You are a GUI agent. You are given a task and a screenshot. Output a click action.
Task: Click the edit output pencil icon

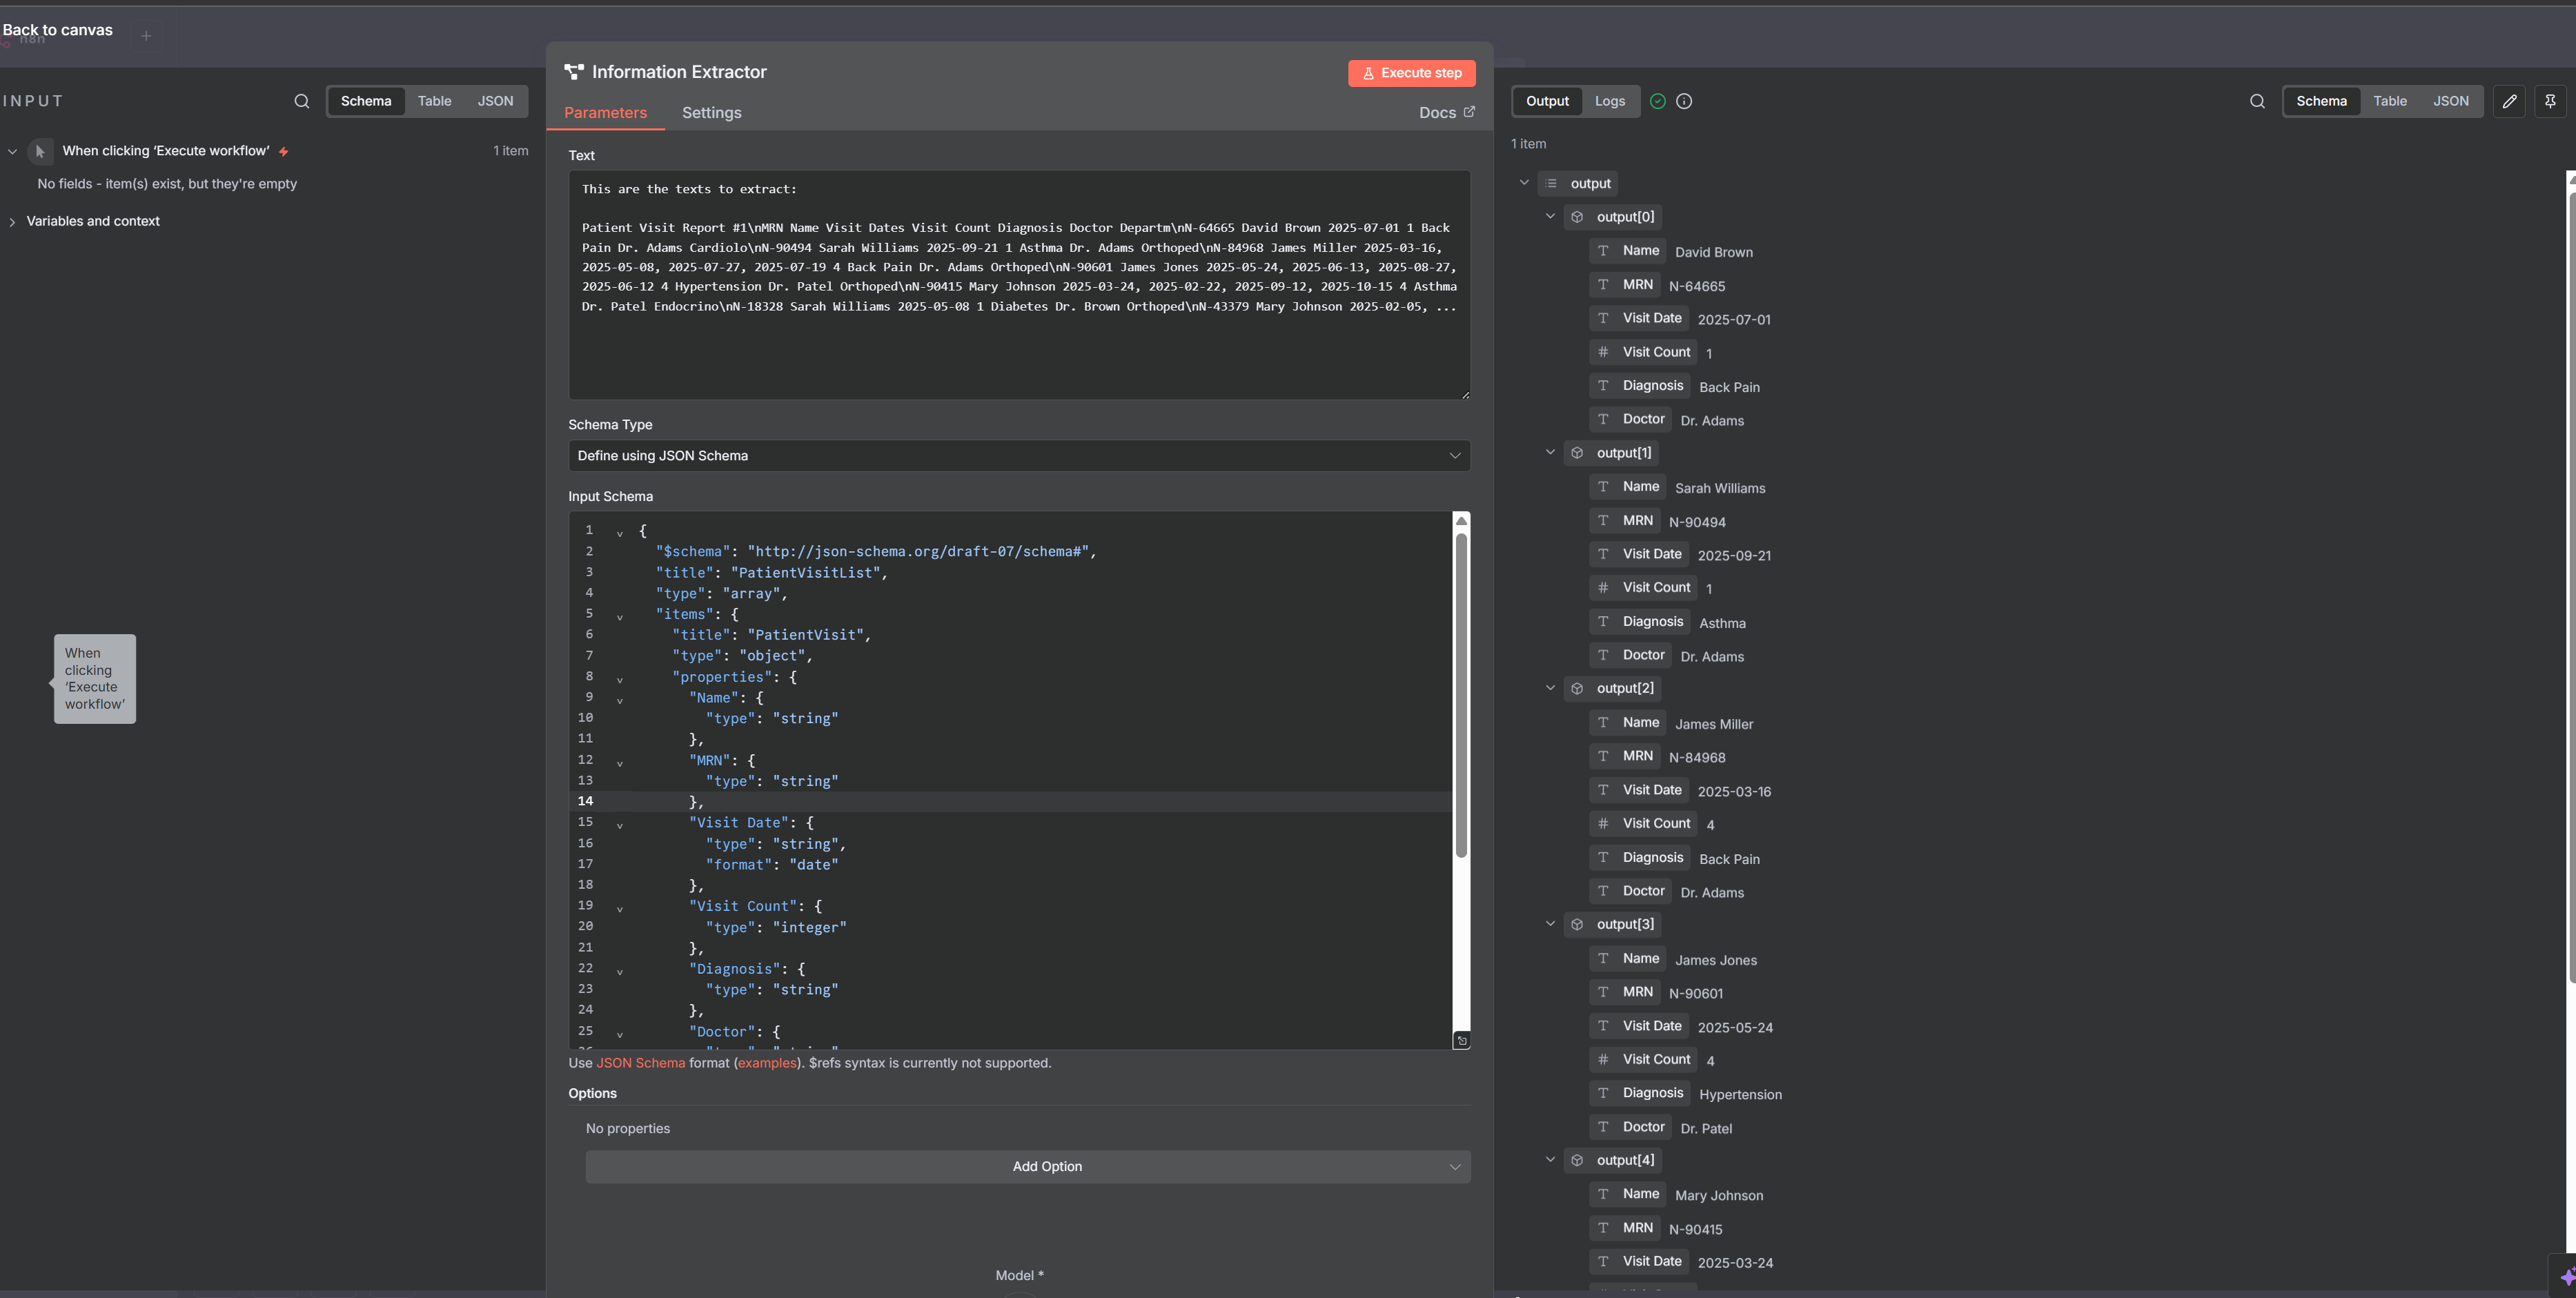pyautogui.click(x=2509, y=101)
